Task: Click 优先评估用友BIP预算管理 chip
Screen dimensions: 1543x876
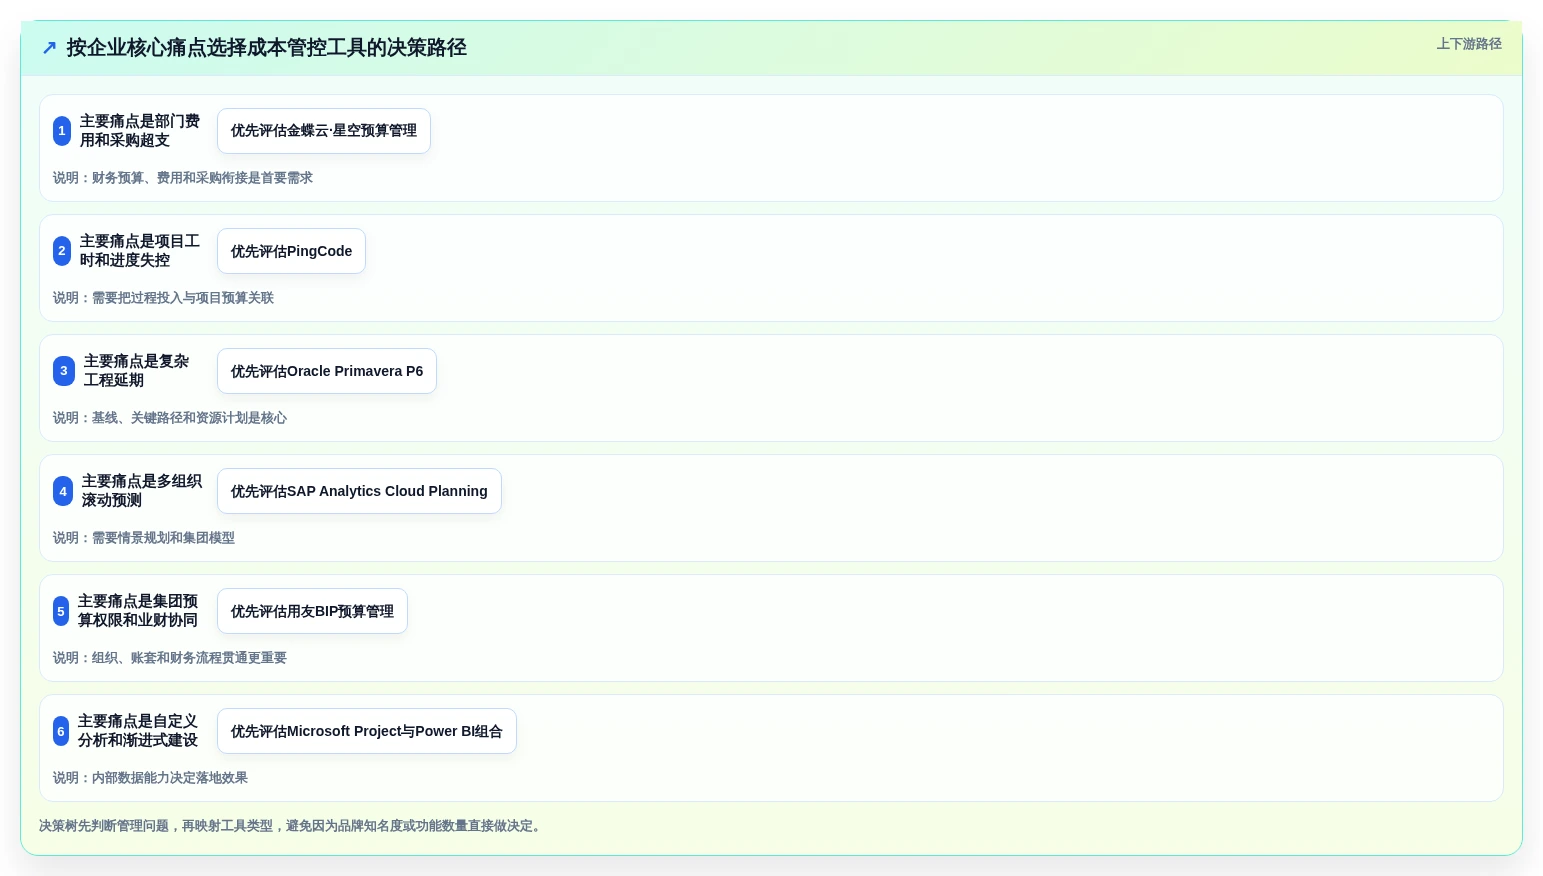Action: (312, 611)
